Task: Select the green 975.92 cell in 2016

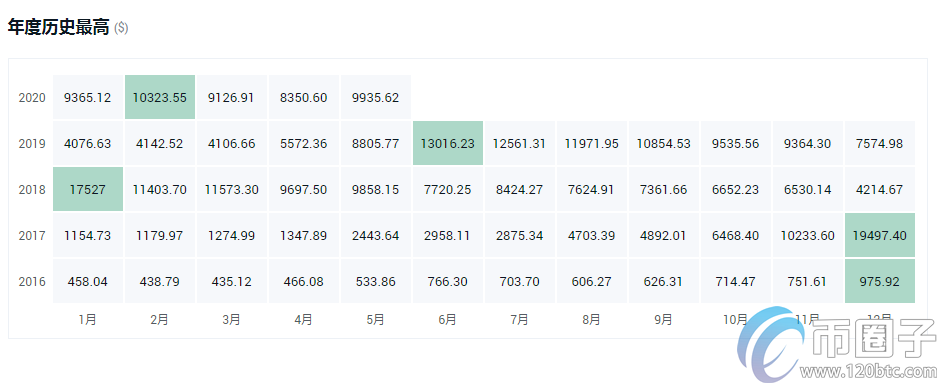Action: click(880, 281)
